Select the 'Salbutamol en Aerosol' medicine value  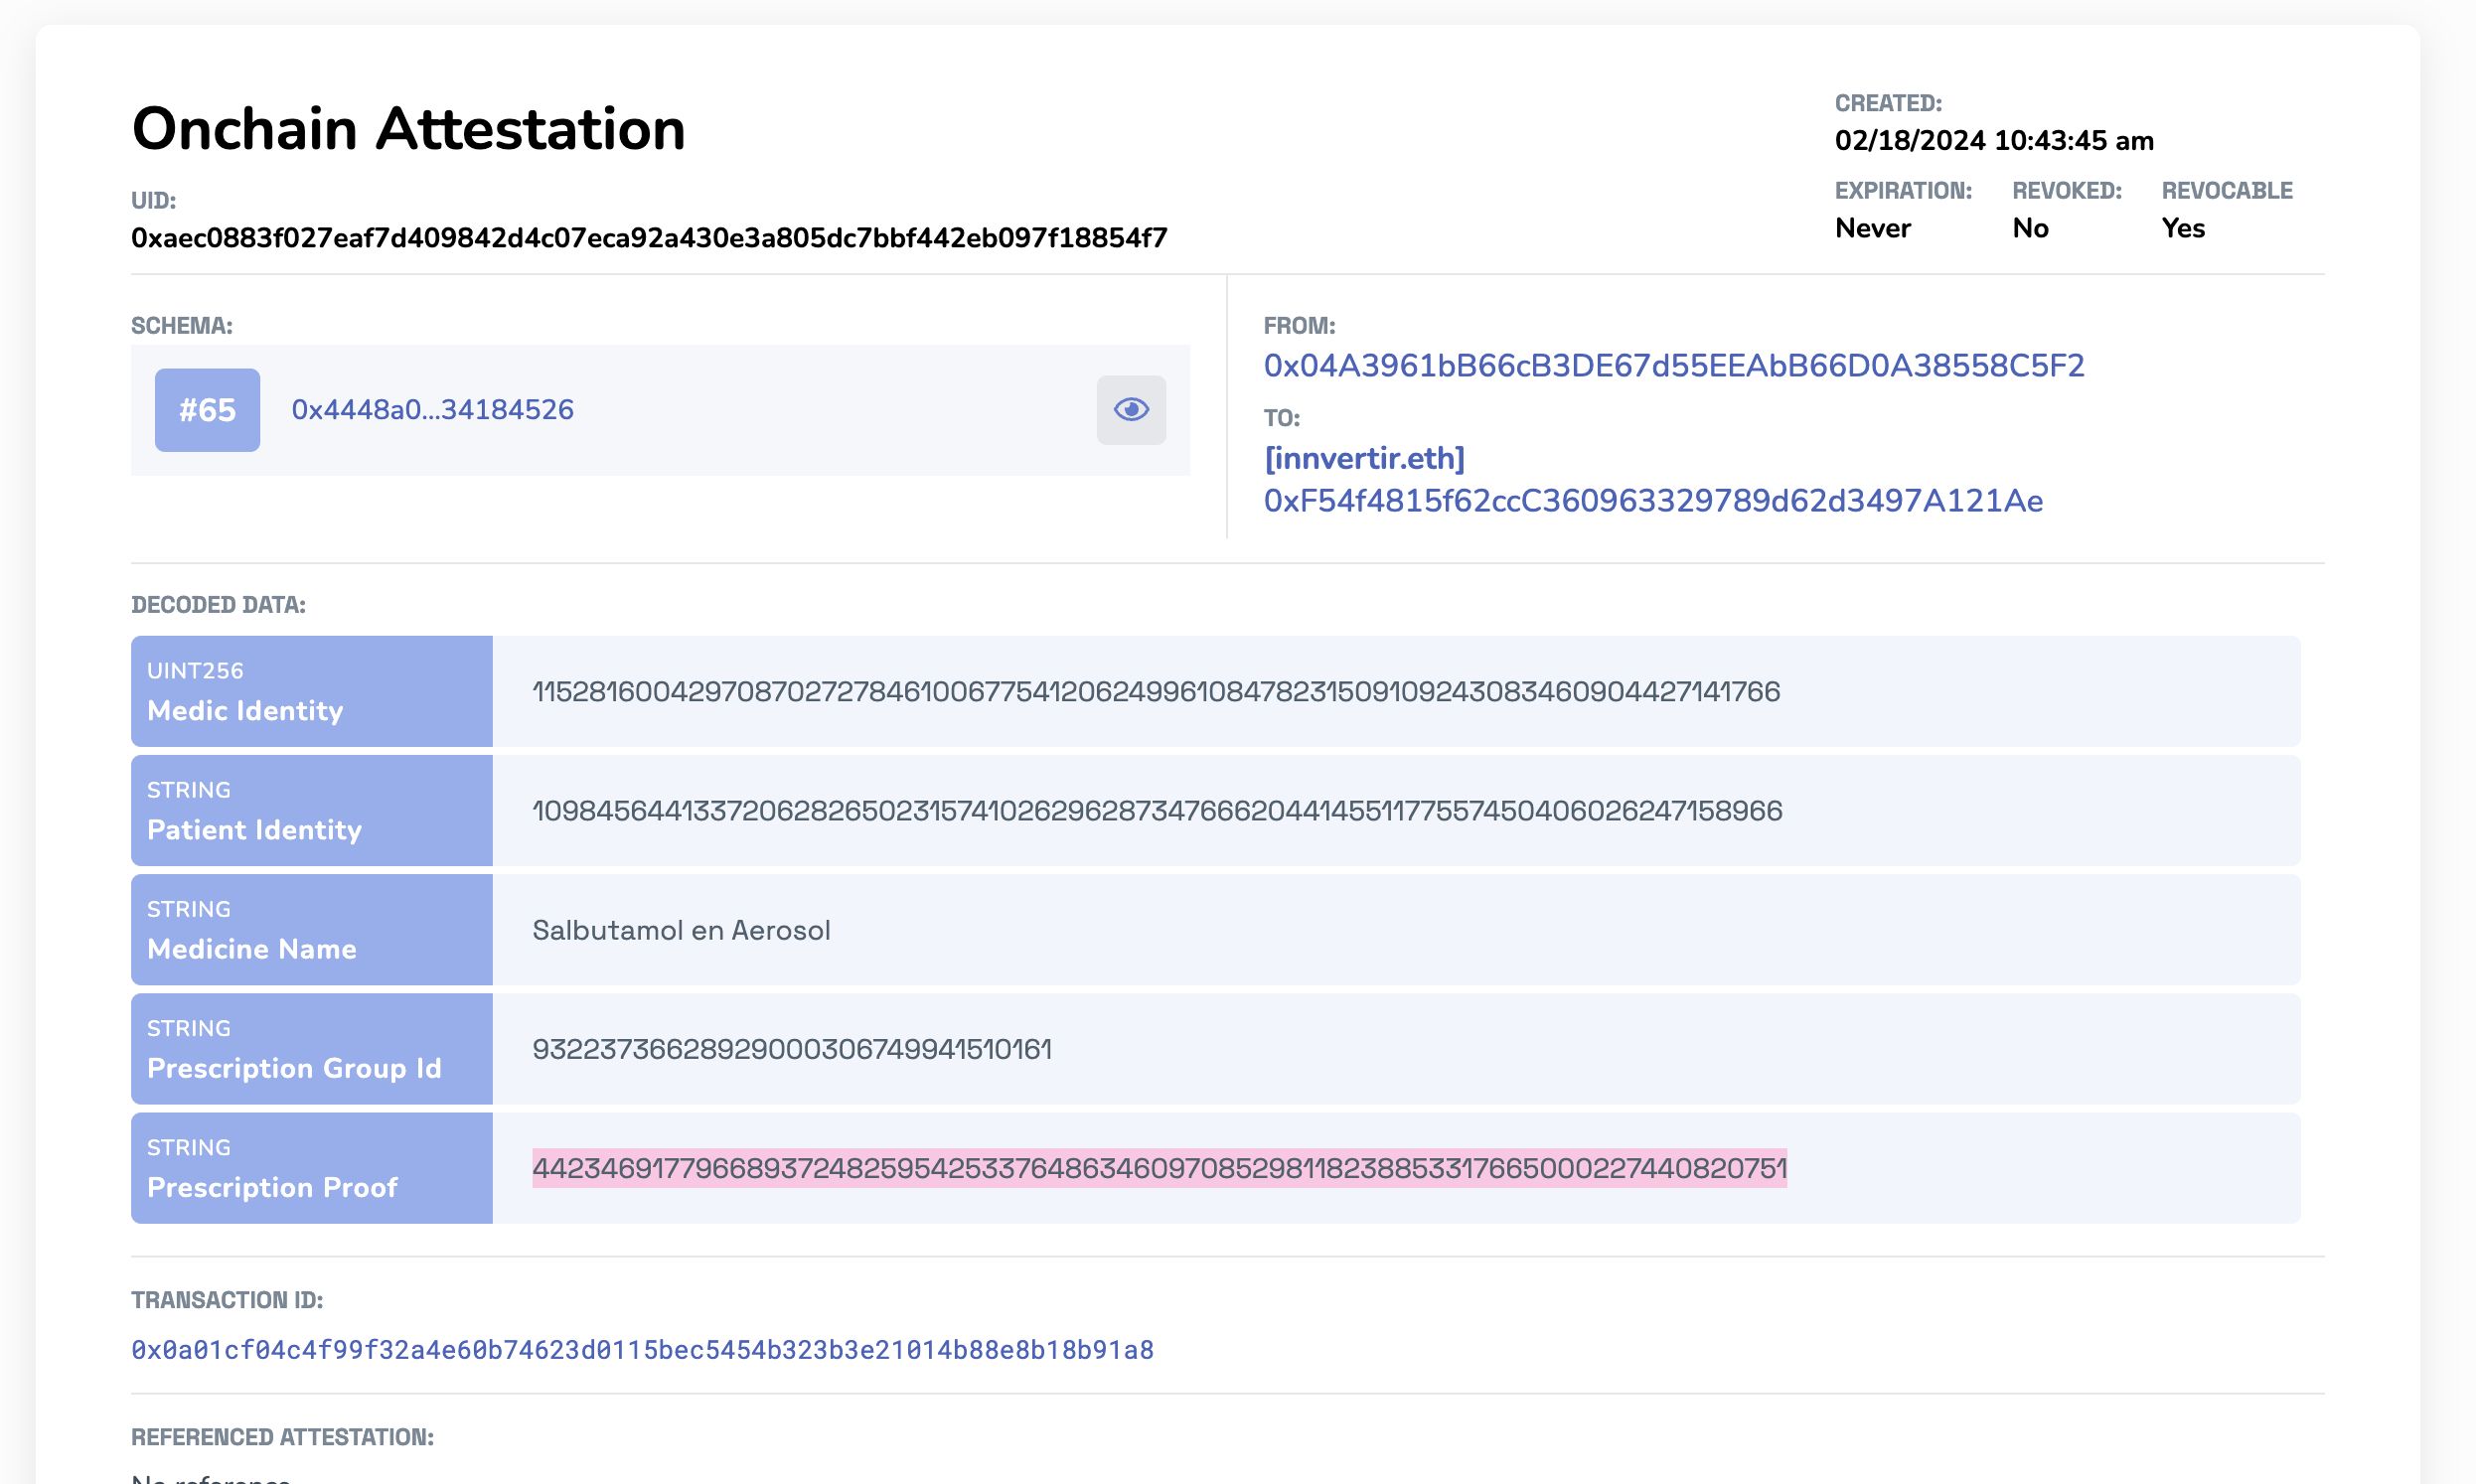click(x=681, y=930)
